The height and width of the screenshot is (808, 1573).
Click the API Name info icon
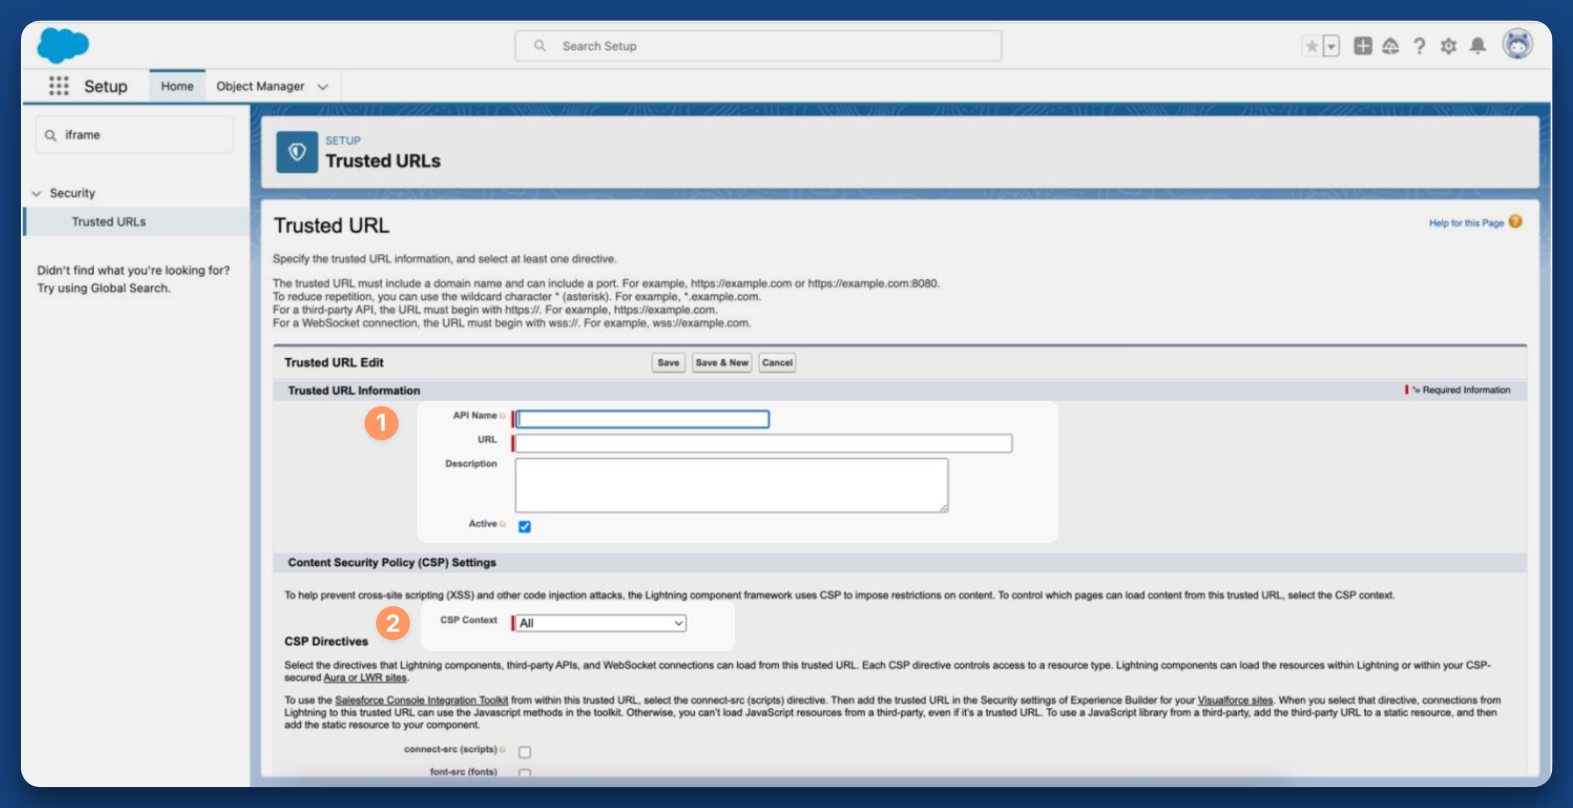click(x=502, y=416)
